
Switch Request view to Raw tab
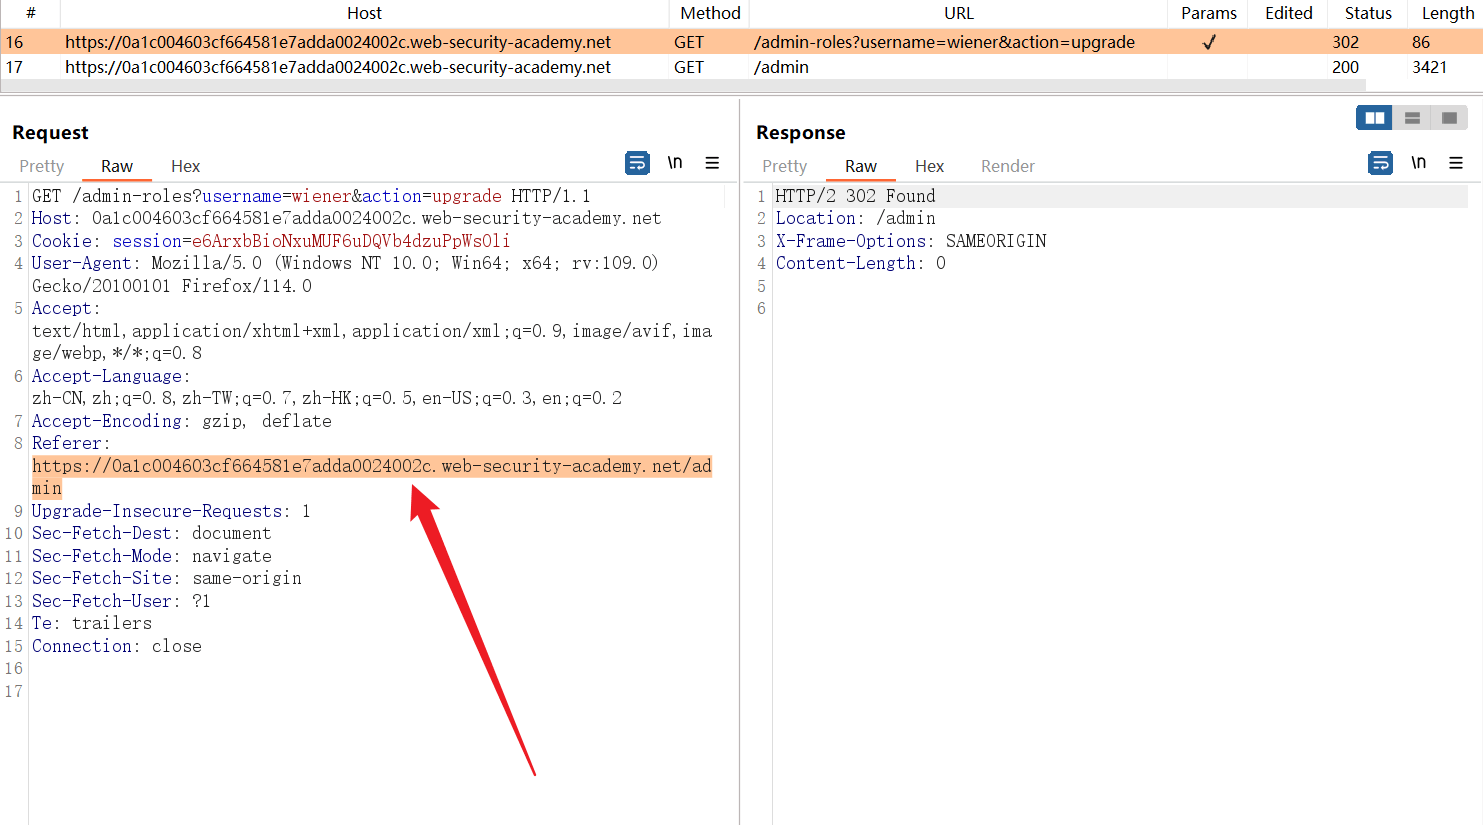117,166
